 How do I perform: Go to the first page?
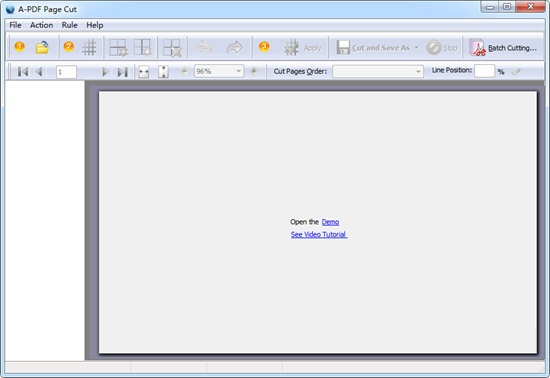pos(23,72)
